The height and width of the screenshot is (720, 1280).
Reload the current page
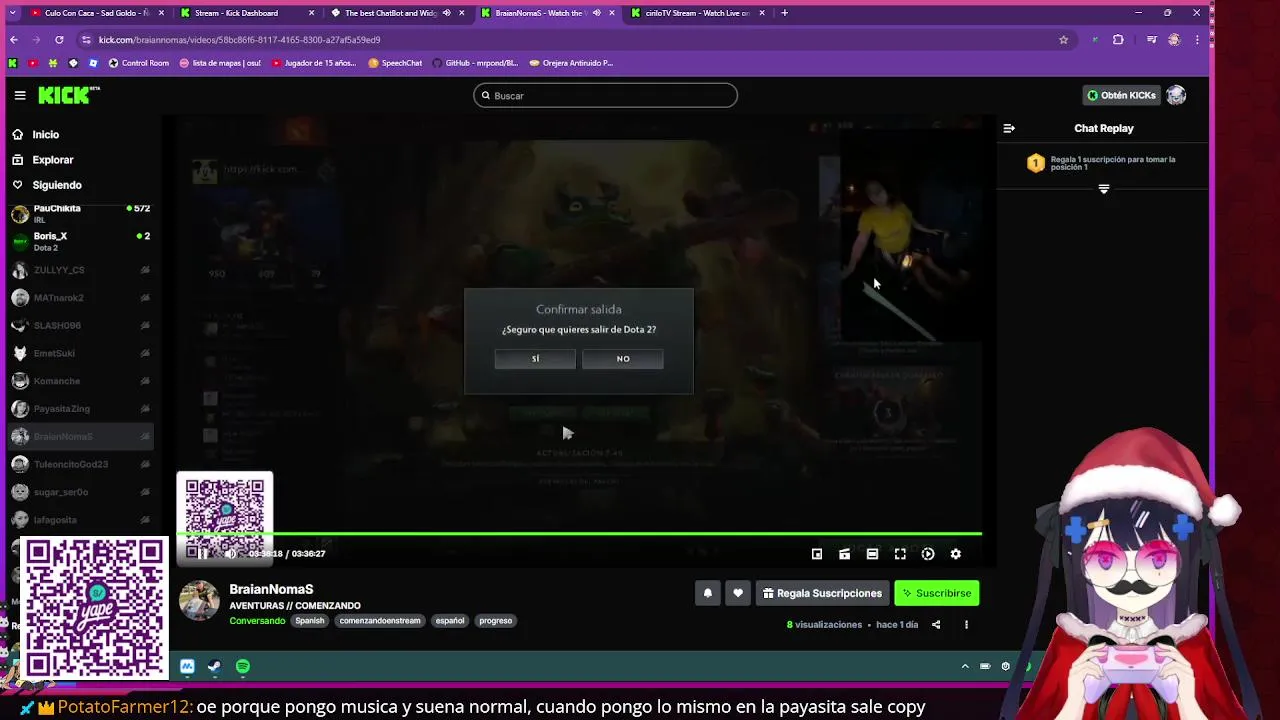click(x=59, y=40)
